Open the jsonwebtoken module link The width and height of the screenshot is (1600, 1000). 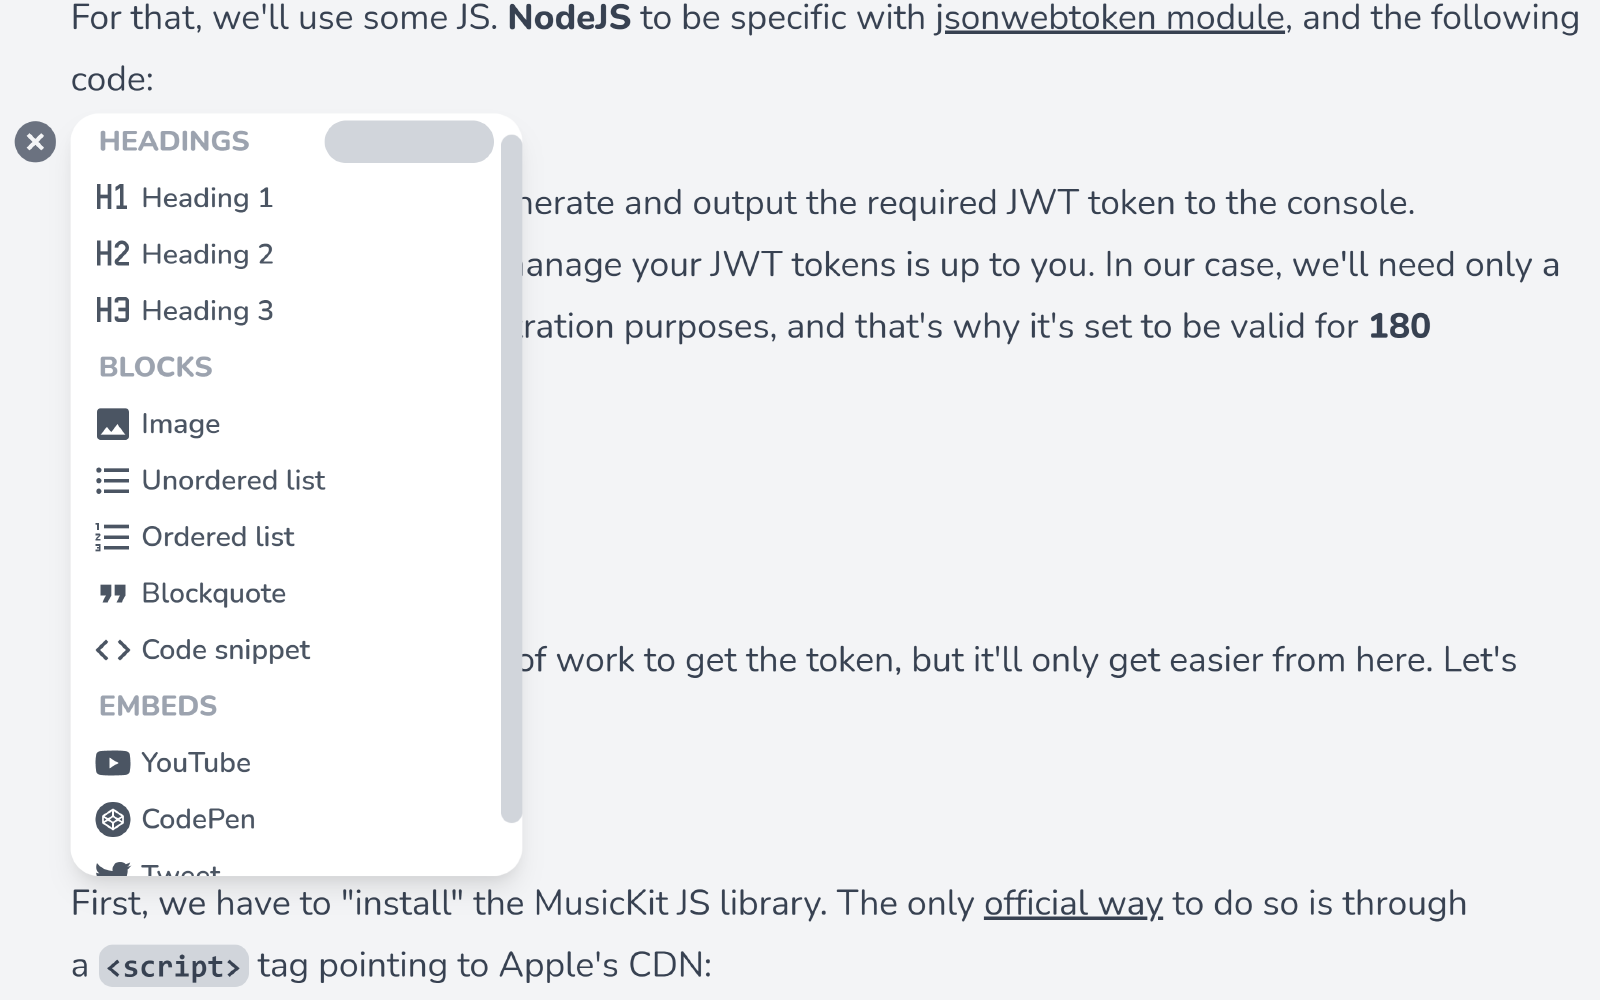[1110, 18]
